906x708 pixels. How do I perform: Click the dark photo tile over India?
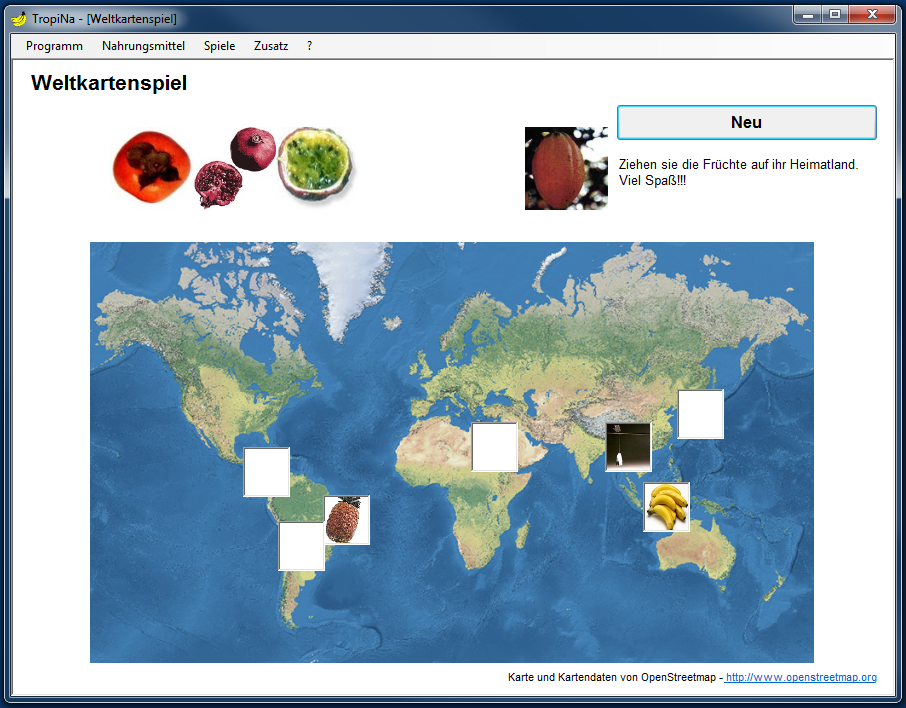pyautogui.click(x=628, y=446)
